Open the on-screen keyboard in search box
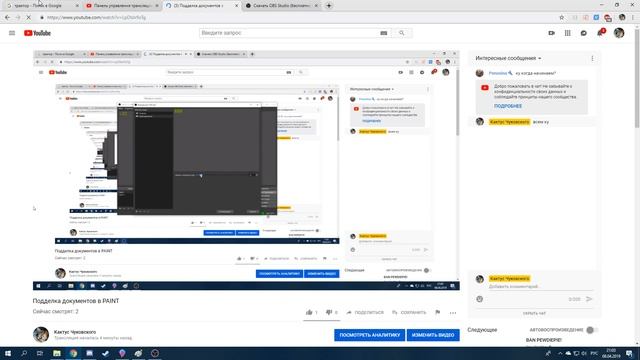The height and width of the screenshot is (360, 640). tap(383, 33)
